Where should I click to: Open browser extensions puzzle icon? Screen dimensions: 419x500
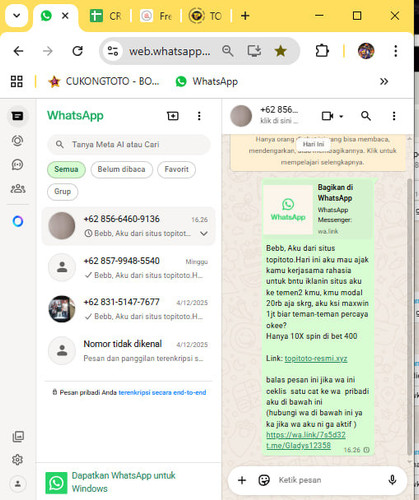coord(322,51)
